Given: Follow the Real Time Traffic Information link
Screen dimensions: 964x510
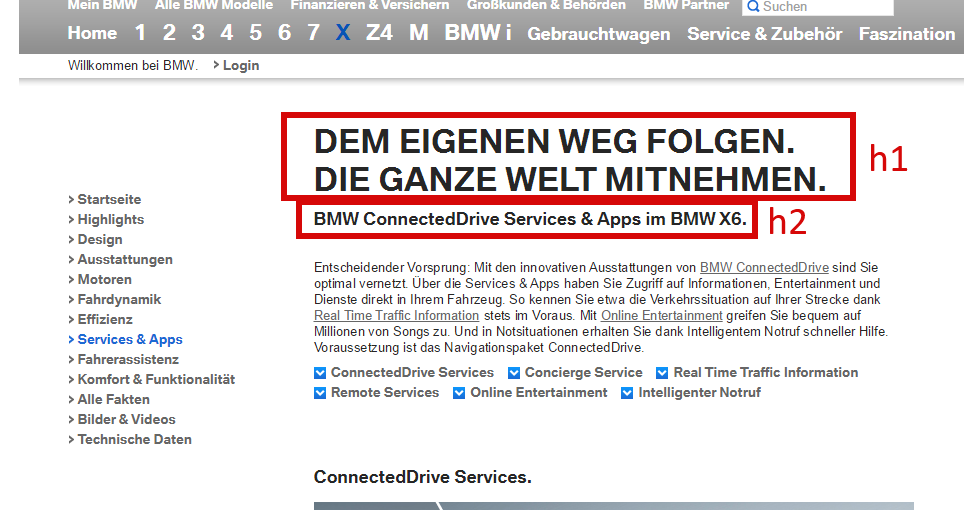Looking at the screenshot, I should pos(397,315).
